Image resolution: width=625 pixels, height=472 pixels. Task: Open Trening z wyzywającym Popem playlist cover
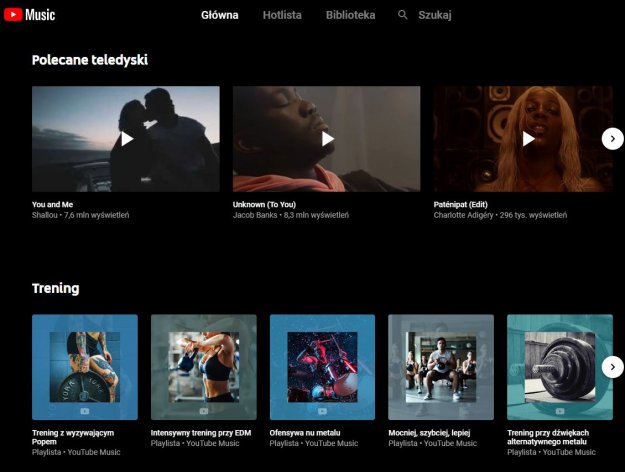(85, 367)
